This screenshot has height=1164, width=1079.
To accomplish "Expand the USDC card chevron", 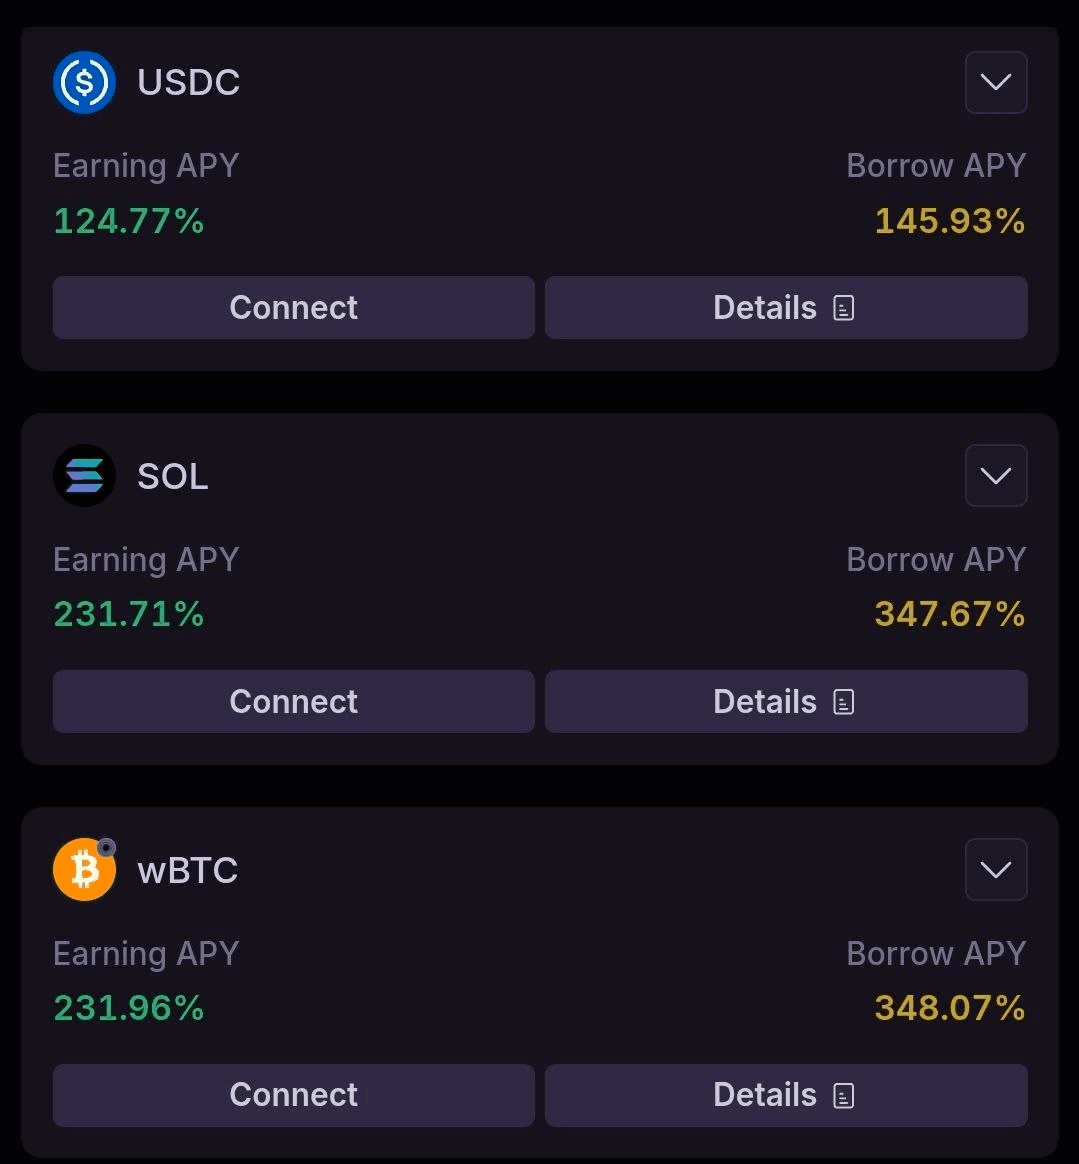I will (x=995, y=82).
